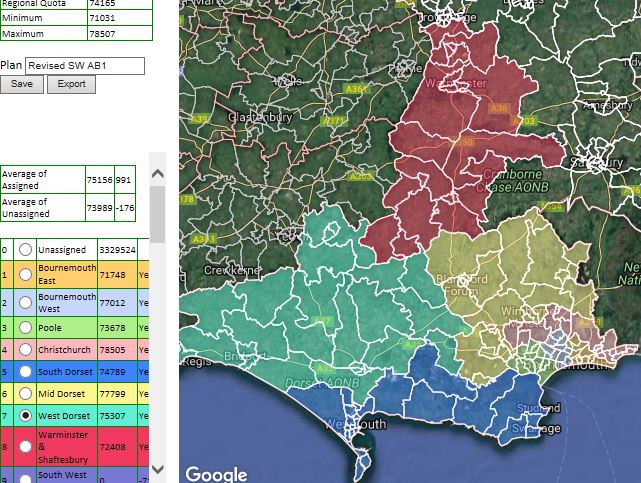Screen dimensions: 641x483
Task: Click the Glastonbury label on the map
Action: pos(260,118)
